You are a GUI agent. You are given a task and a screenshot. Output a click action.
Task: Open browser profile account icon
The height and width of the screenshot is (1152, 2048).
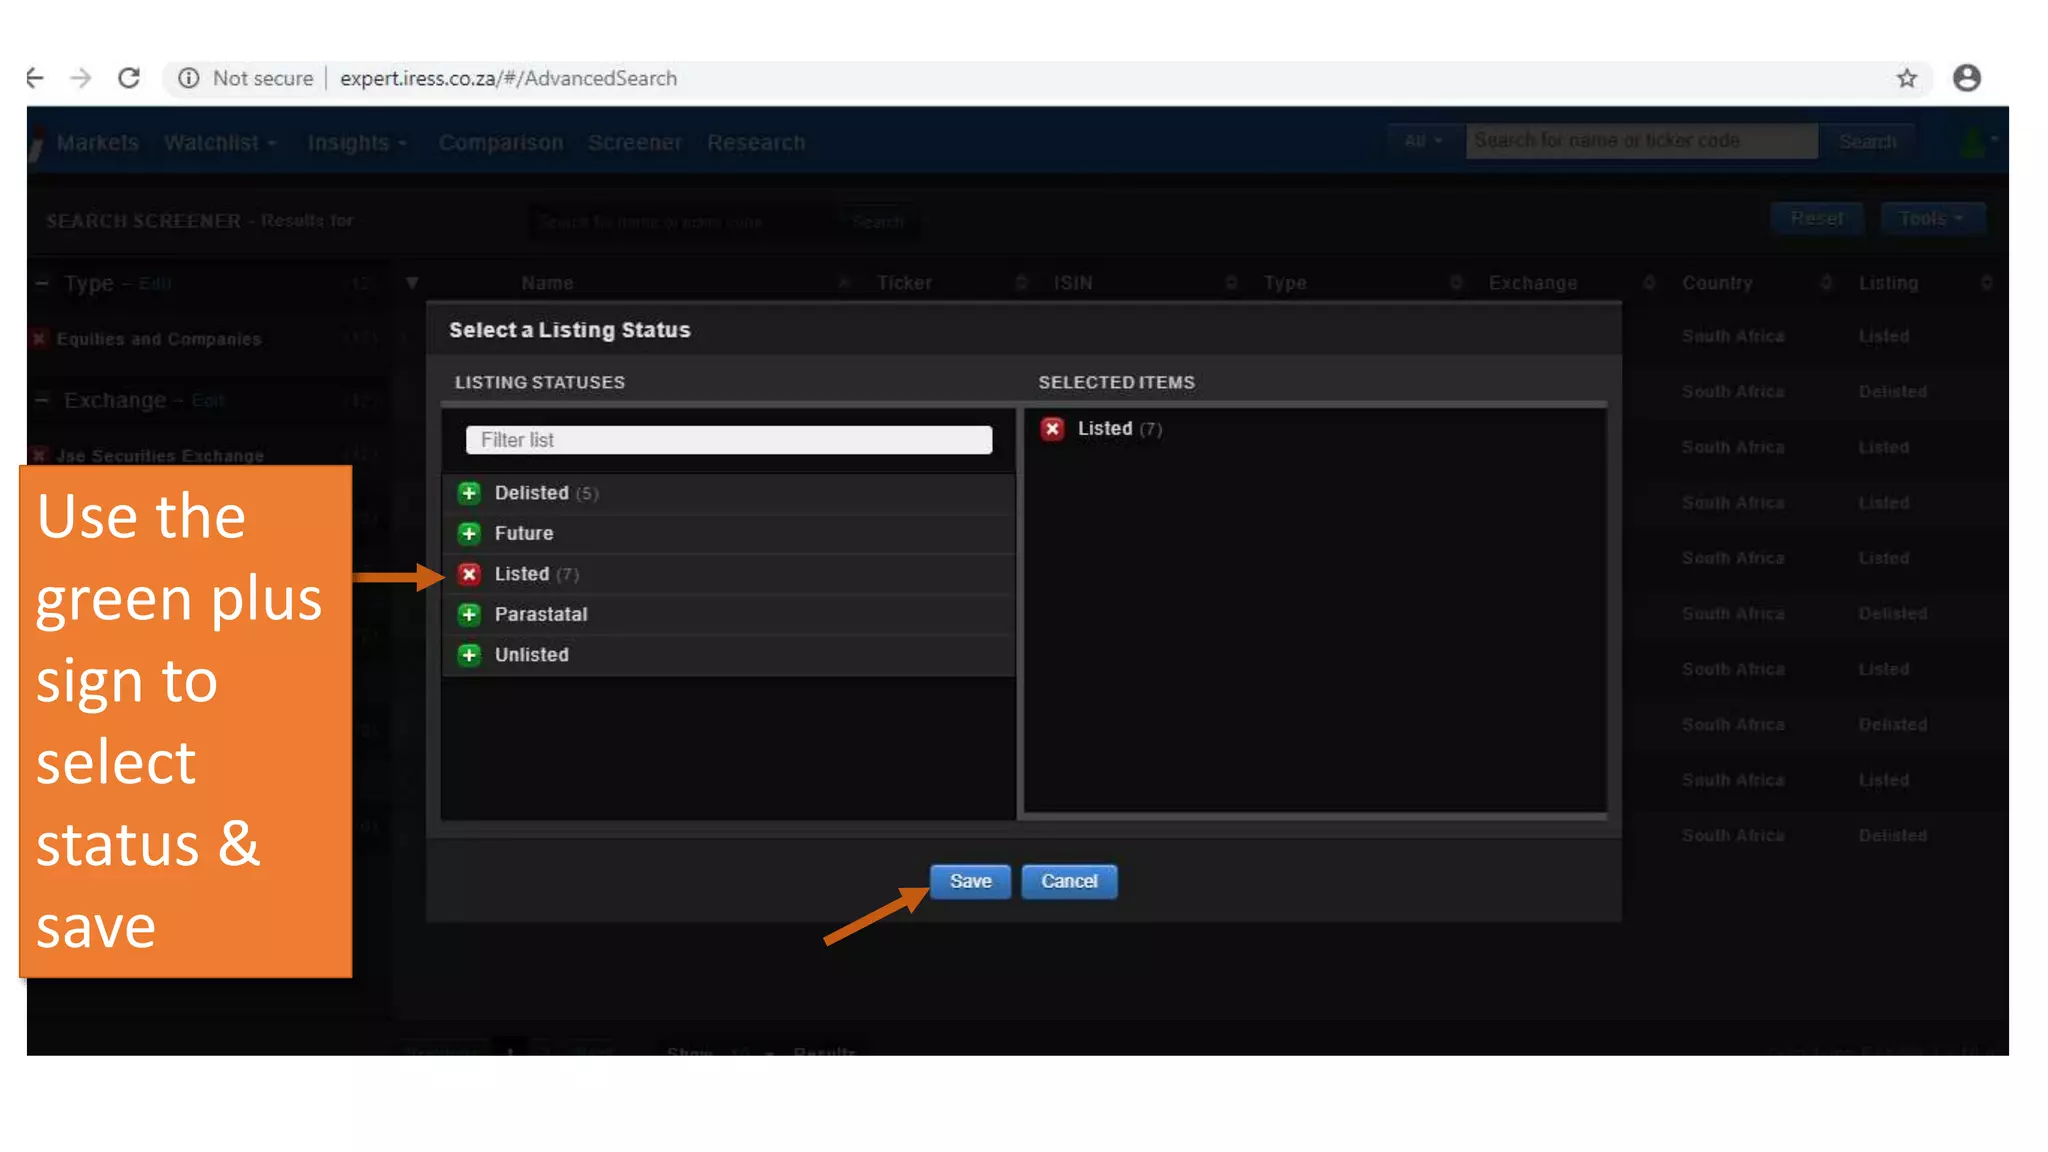click(1966, 78)
